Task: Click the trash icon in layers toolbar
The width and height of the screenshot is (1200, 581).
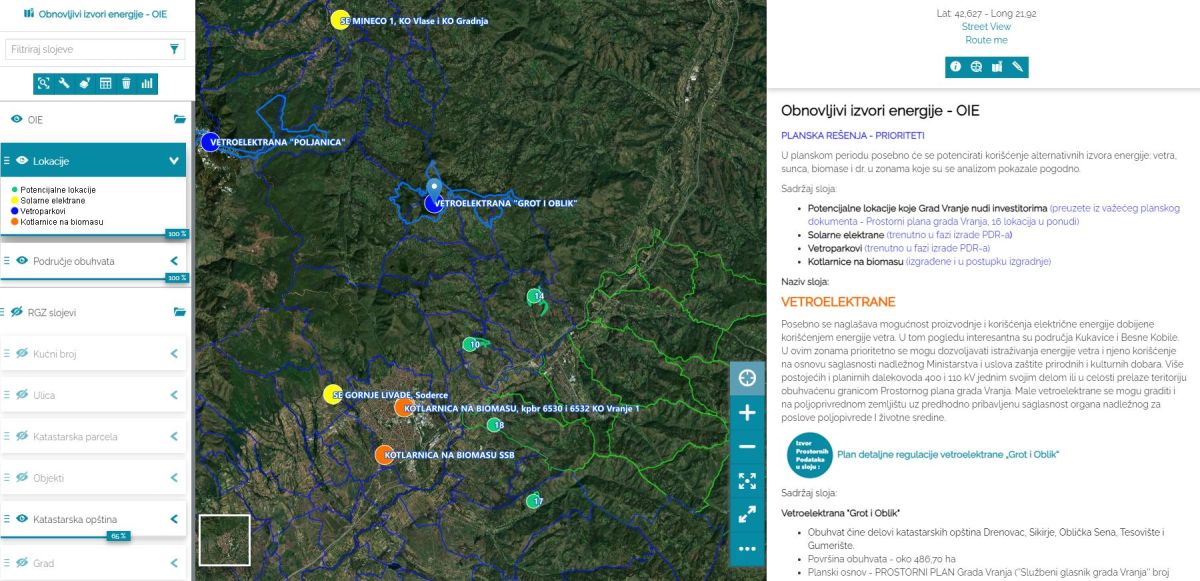Action: coord(126,83)
